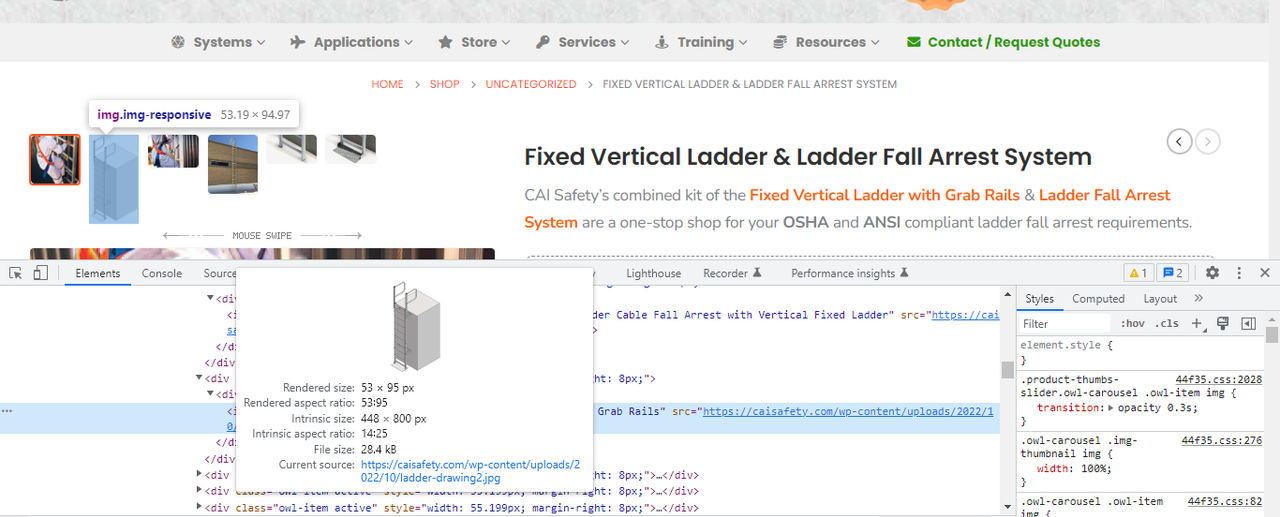Click Fixed Vertical Ladder with Grab Rails link
This screenshot has width=1280, height=517.
(x=885, y=195)
